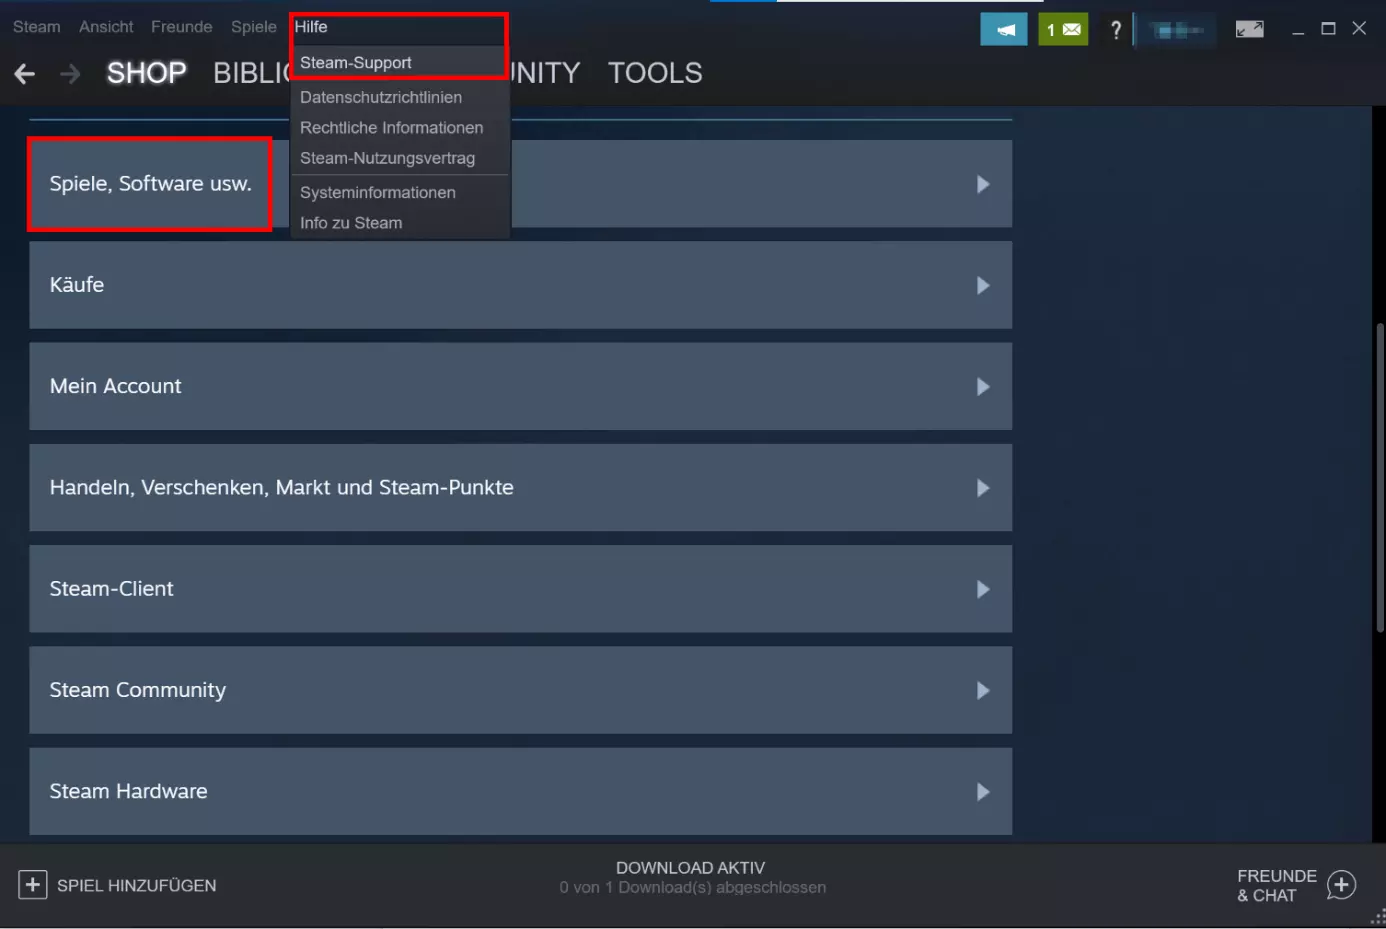Open Systeminformationen from the menu
Screen dimensions: 1386x929
tap(378, 192)
